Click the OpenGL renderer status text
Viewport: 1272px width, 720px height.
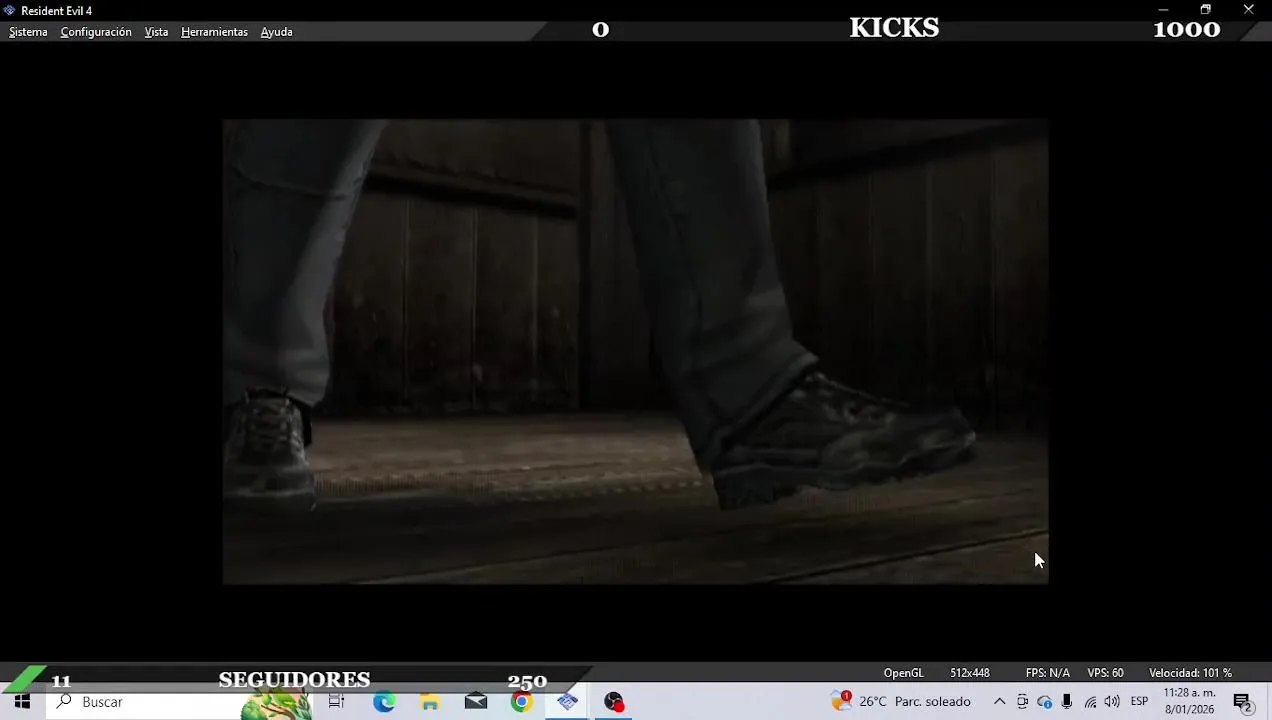903,673
